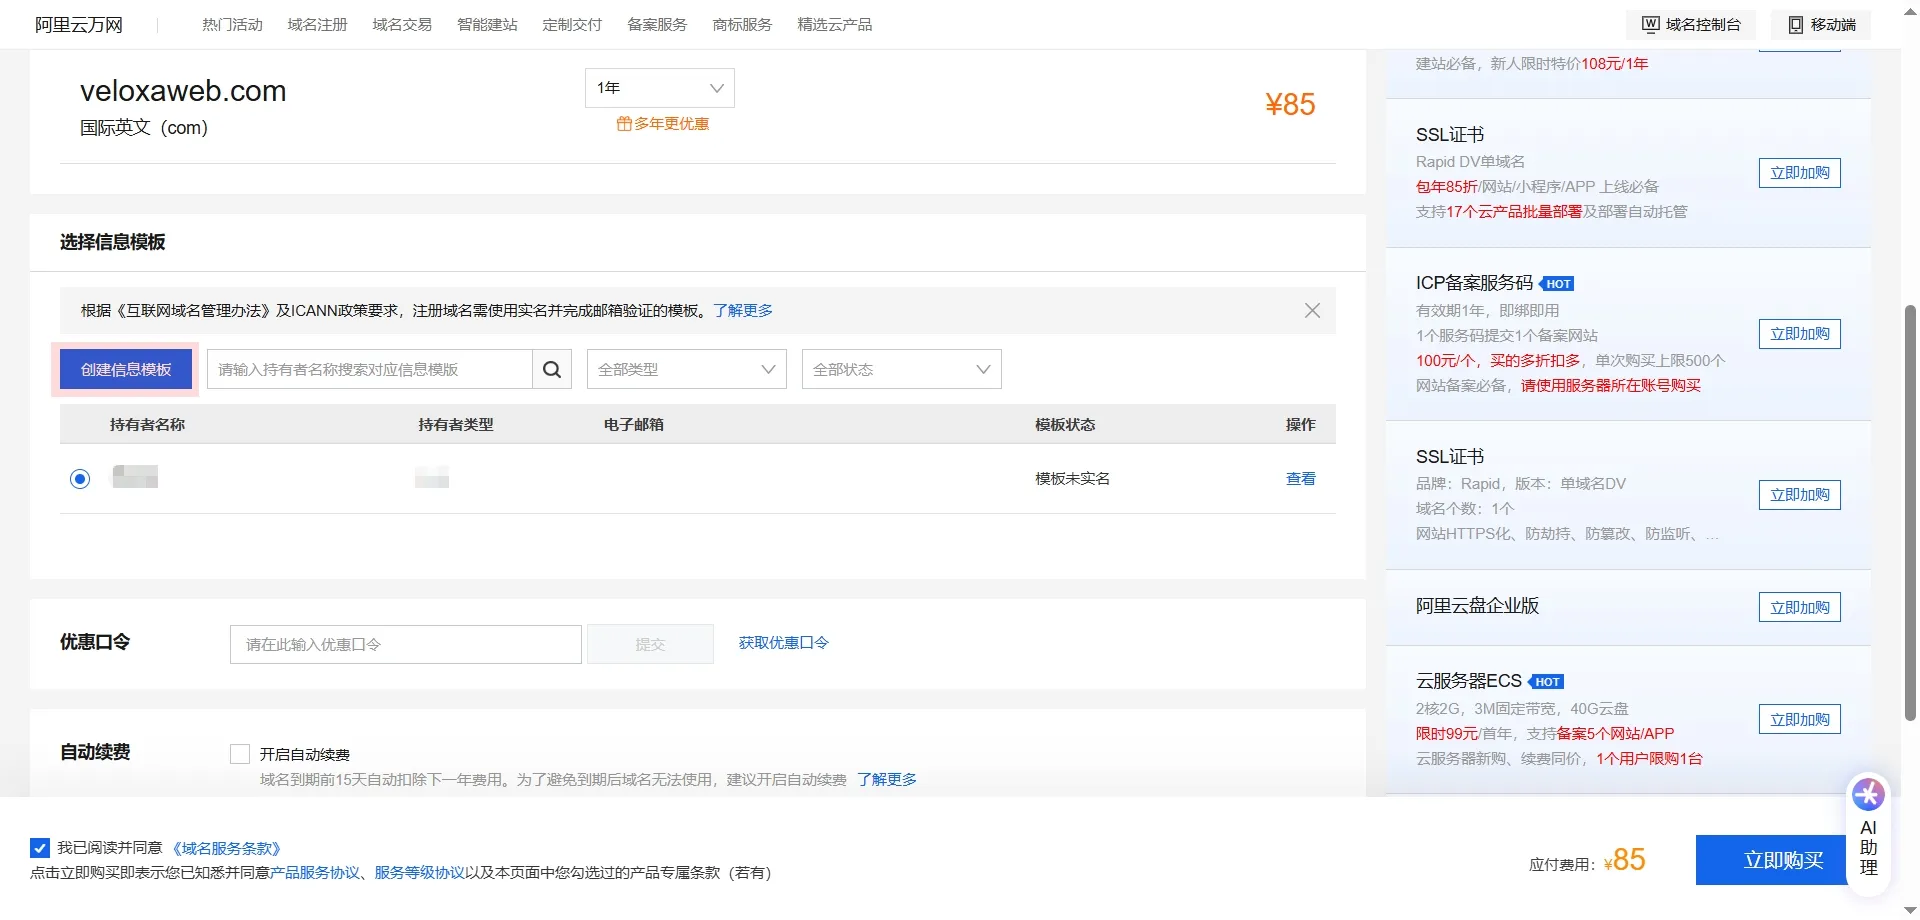This screenshot has height=920, width=1920.
Task: Click the HOT badge beside ICP备案服务码
Action: tap(1557, 283)
